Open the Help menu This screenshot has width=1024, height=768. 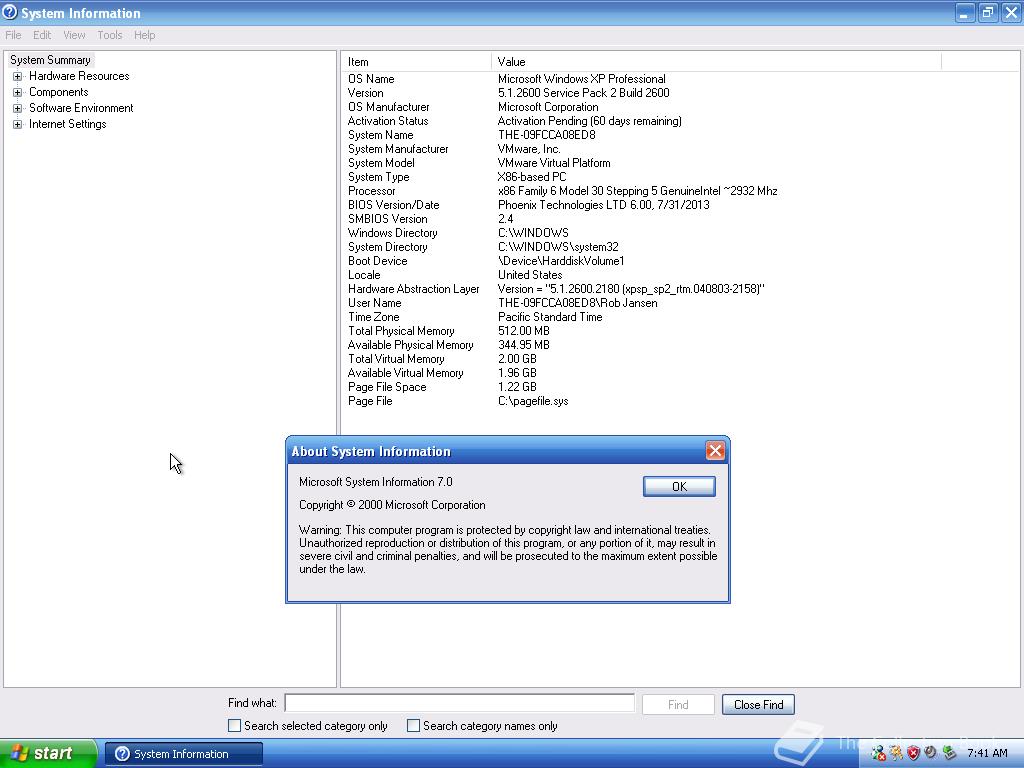144,35
